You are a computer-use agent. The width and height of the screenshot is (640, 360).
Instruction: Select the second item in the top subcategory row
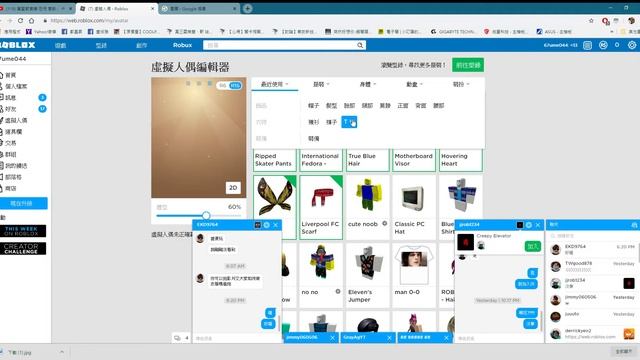tap(331, 105)
